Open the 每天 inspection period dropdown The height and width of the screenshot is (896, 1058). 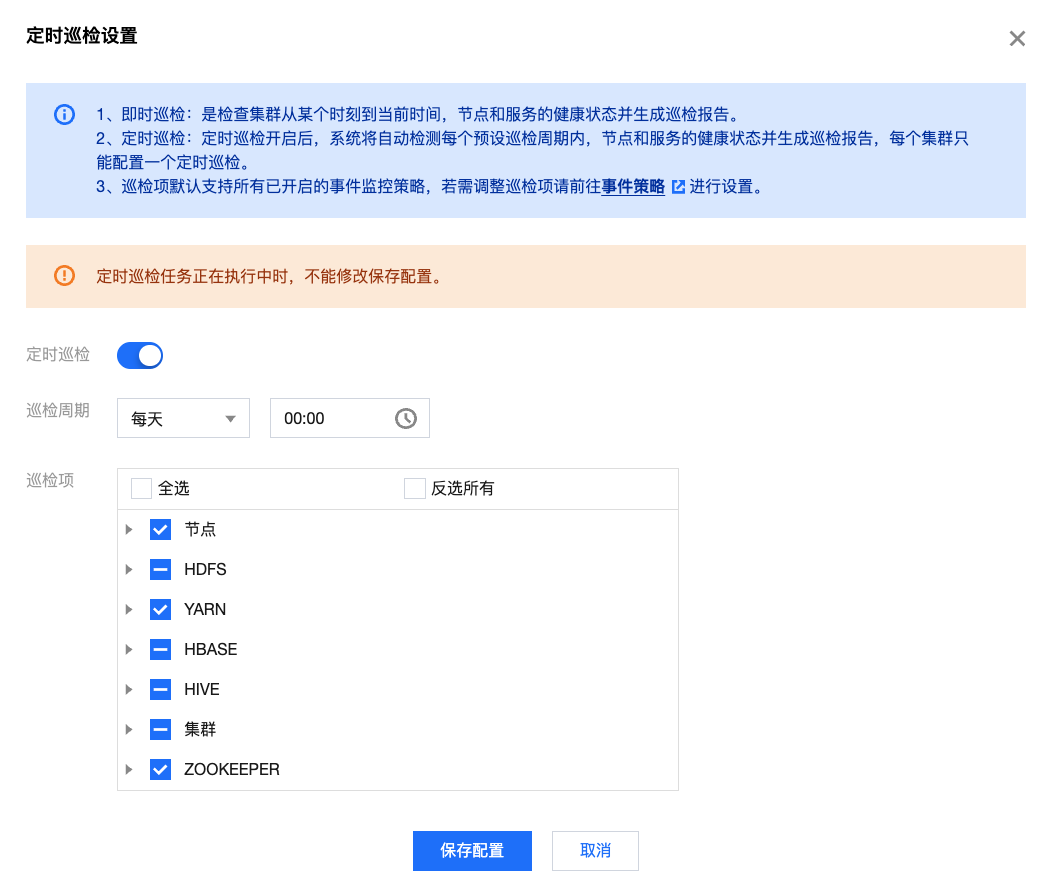click(x=183, y=419)
